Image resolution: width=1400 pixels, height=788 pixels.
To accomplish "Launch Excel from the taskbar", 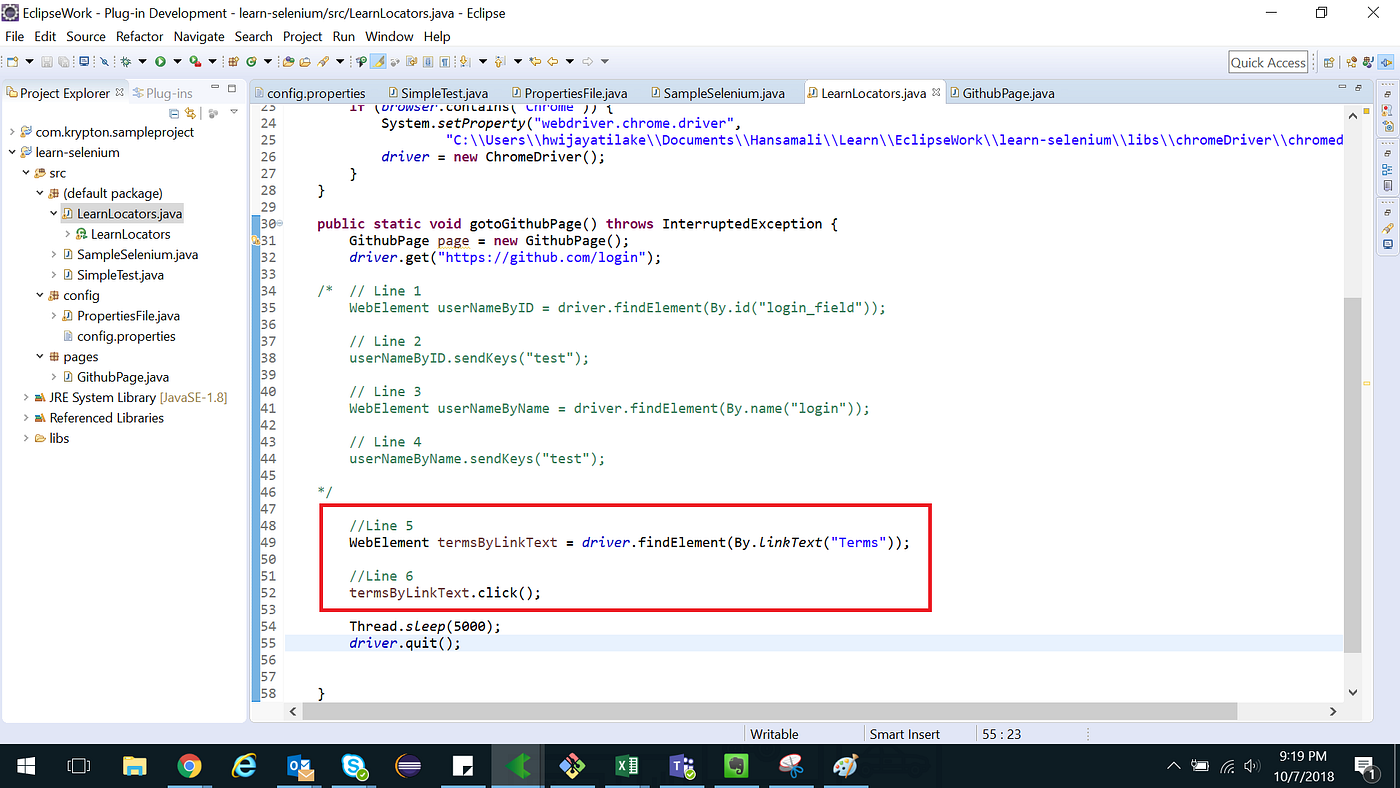I will 627,765.
